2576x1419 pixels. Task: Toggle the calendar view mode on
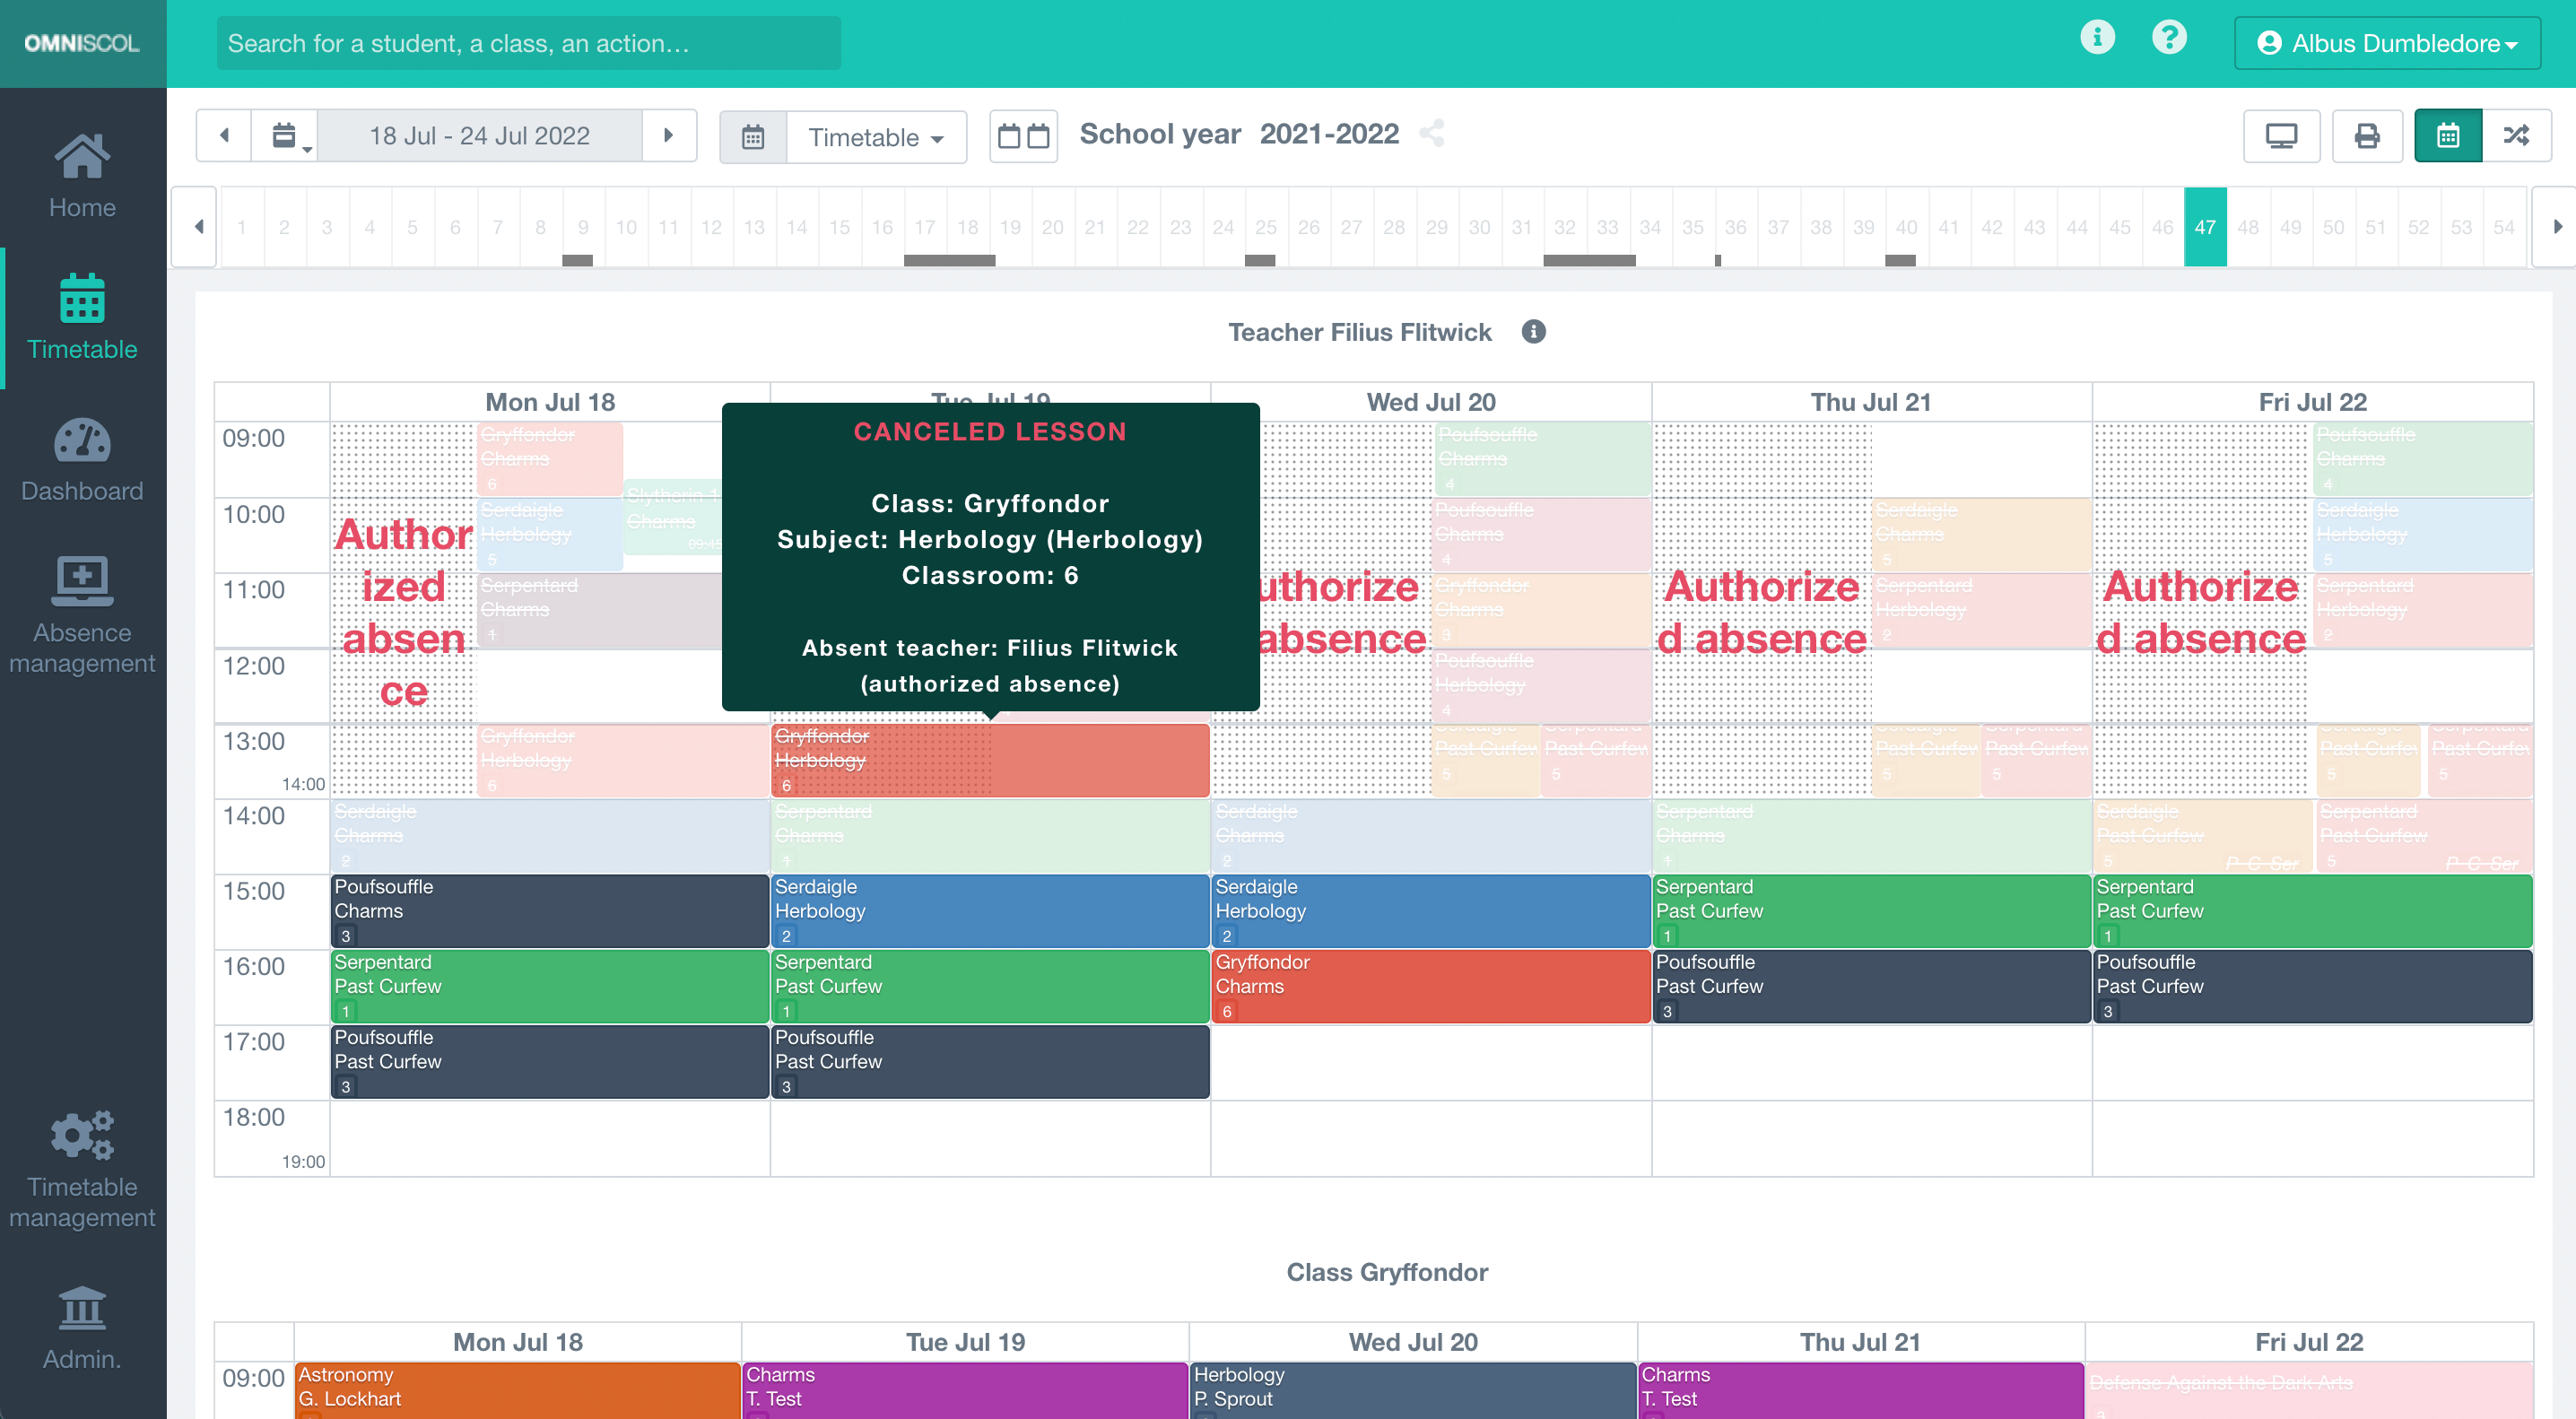coord(2447,135)
